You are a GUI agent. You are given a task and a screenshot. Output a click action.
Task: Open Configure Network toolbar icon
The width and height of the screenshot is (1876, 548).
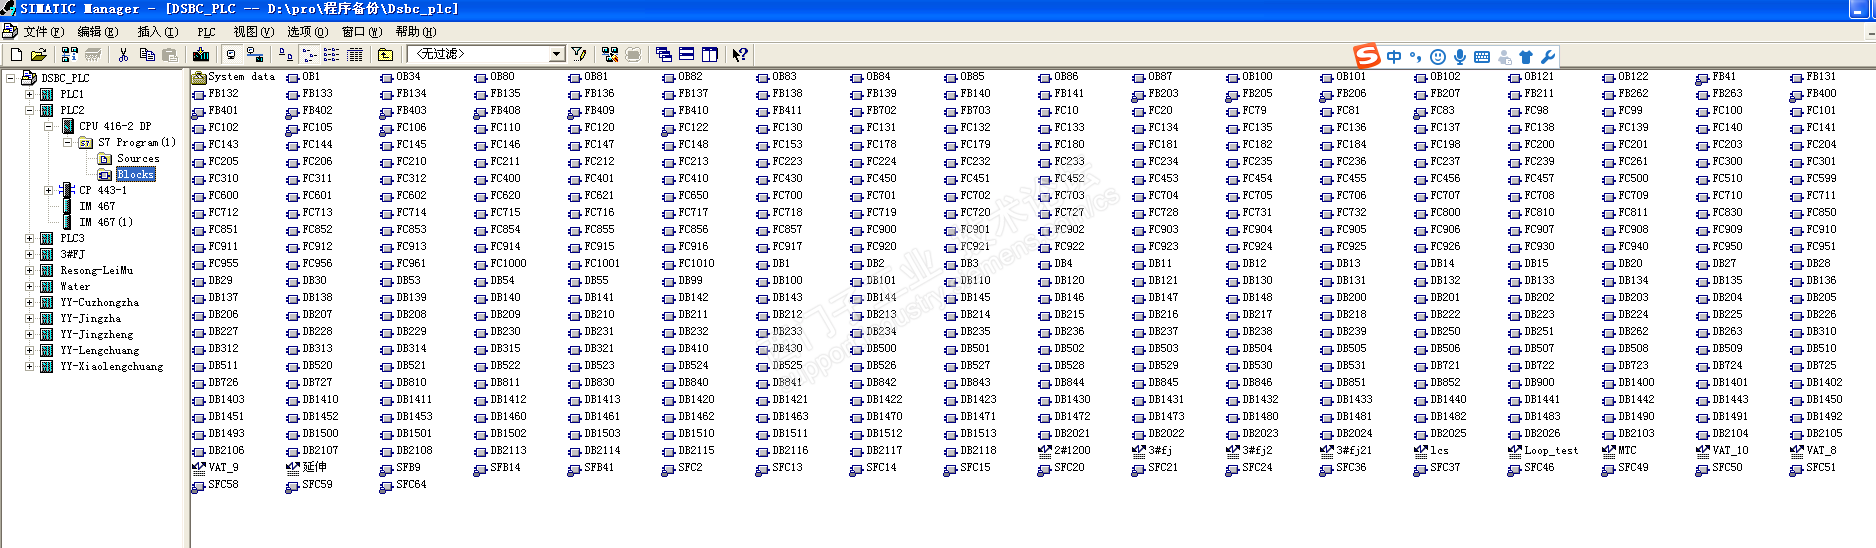(610, 54)
